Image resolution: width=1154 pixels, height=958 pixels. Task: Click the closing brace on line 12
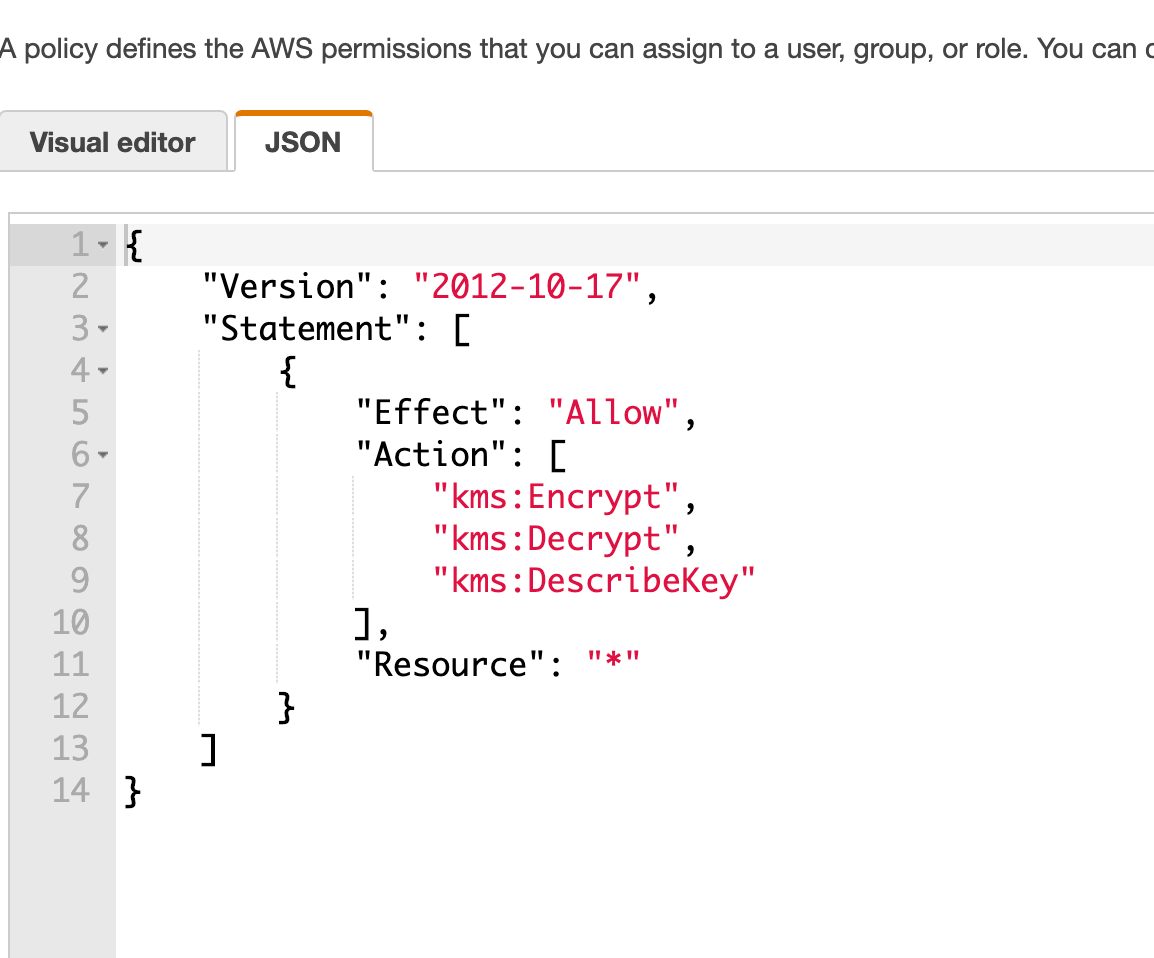pyautogui.click(x=286, y=708)
